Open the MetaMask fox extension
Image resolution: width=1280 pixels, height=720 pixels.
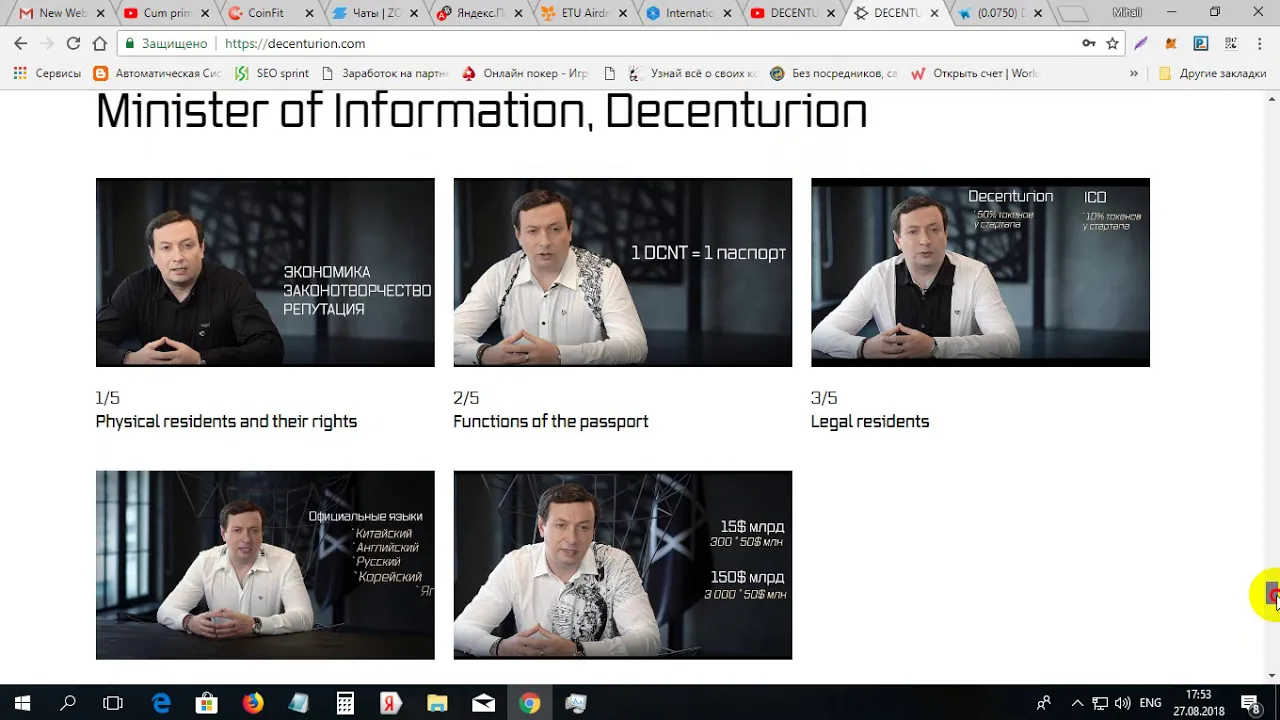click(1171, 44)
